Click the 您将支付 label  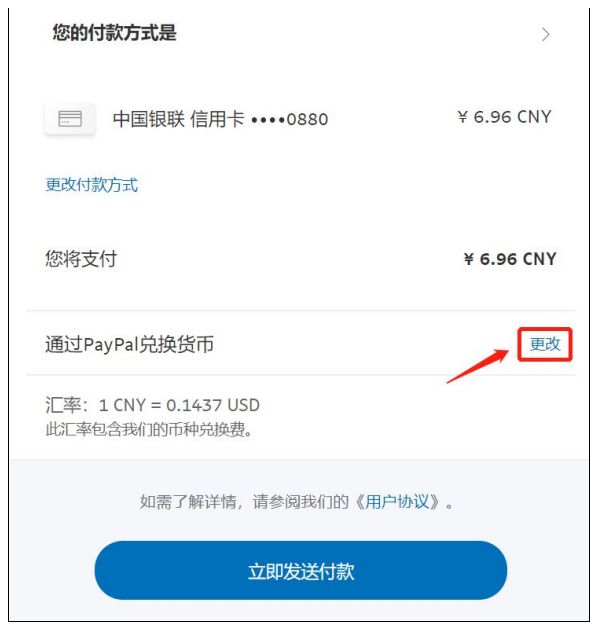[x=81, y=259]
